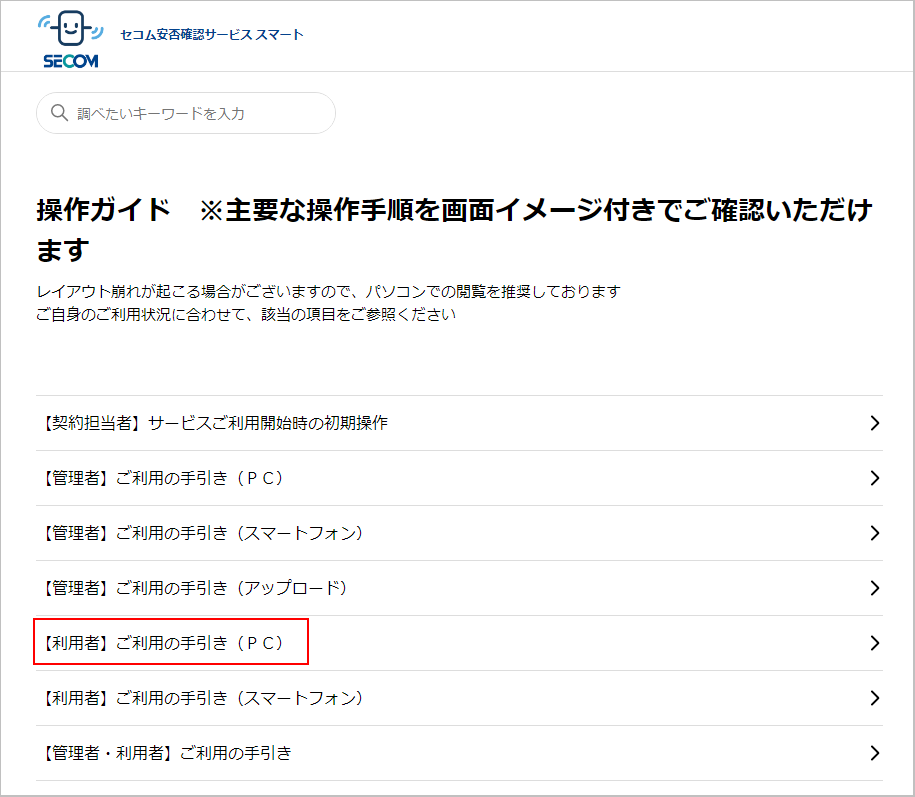The width and height of the screenshot is (915, 797).
Task: Open 【管理者】ご利用の手引き（スマートフォン）
Action: coord(459,533)
